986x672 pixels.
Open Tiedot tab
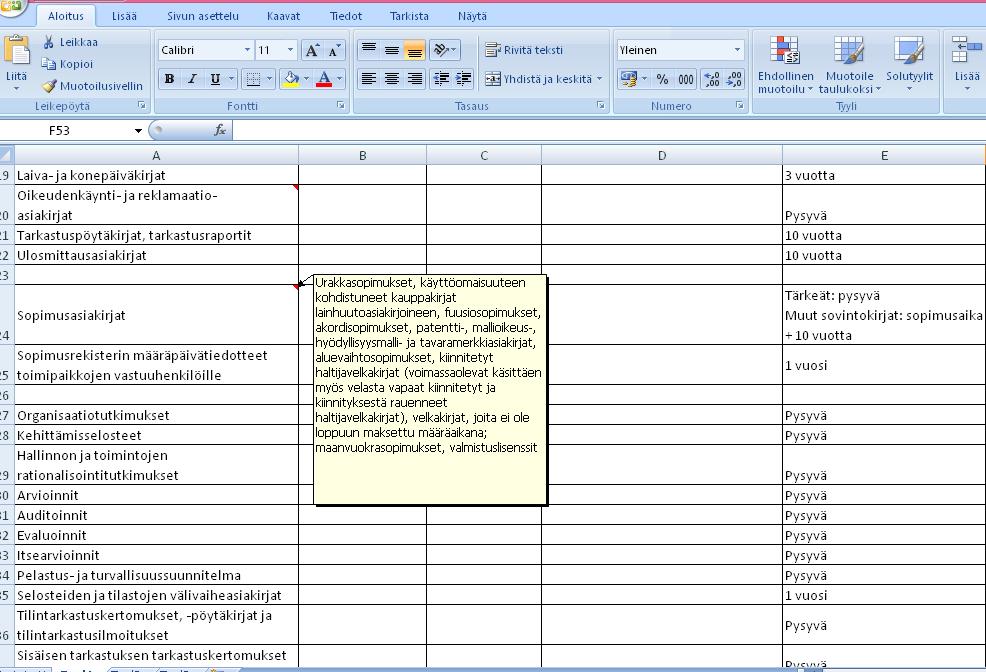[x=346, y=16]
